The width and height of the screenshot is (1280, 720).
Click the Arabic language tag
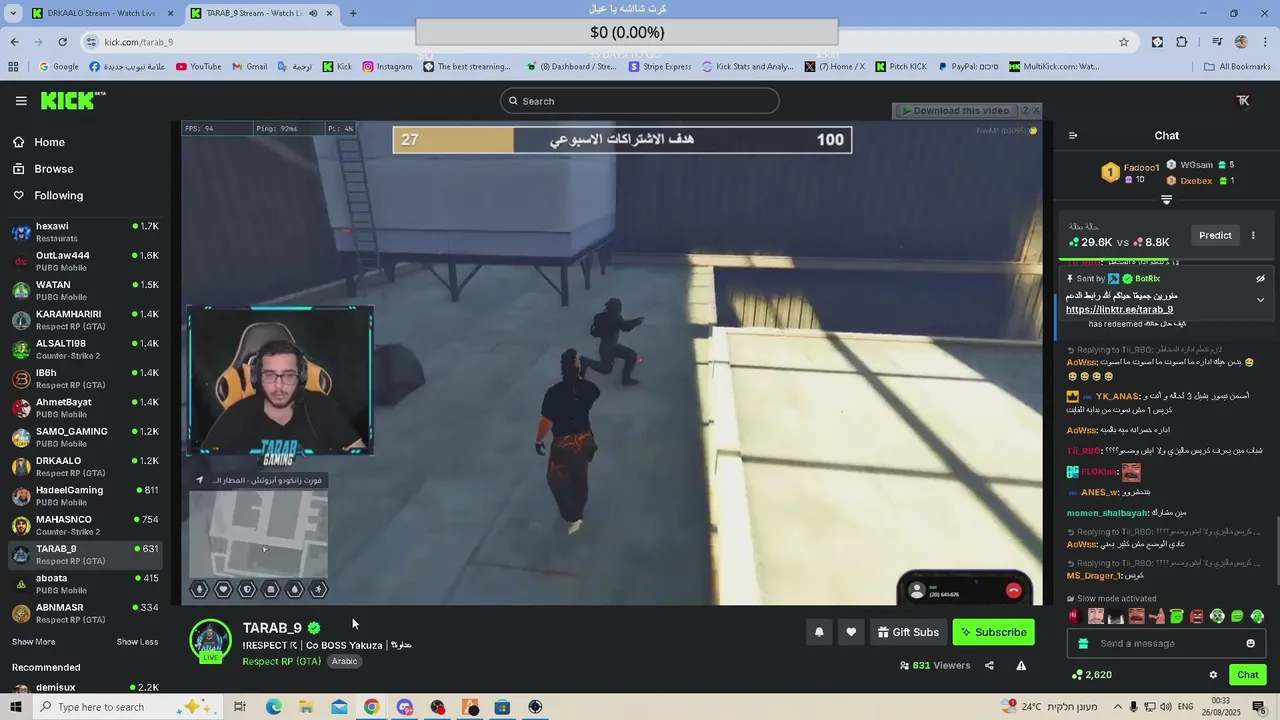(344, 661)
